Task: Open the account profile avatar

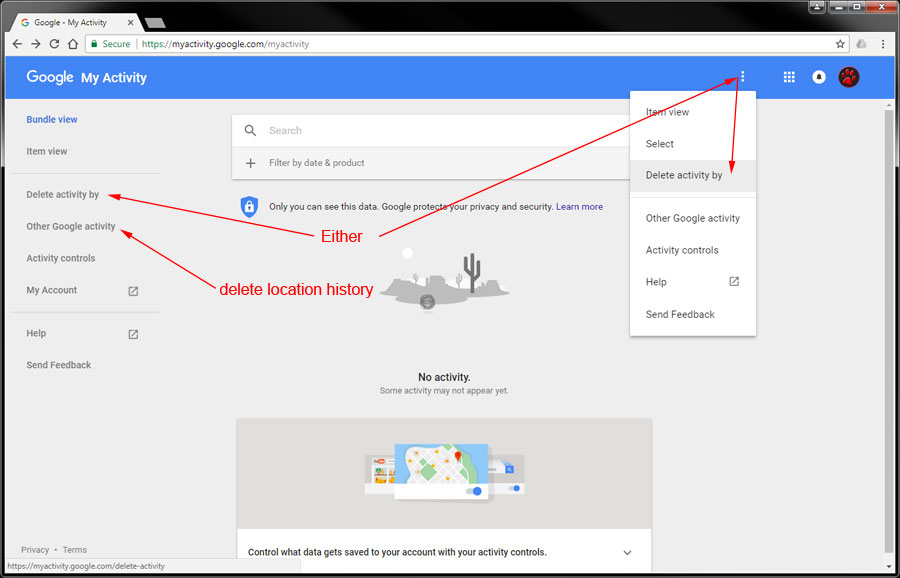Action: pyautogui.click(x=849, y=77)
